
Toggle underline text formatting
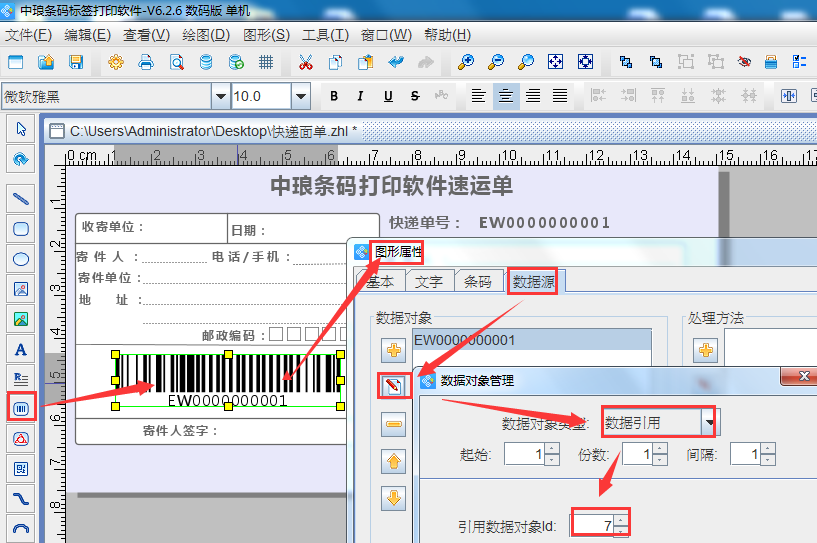388,96
